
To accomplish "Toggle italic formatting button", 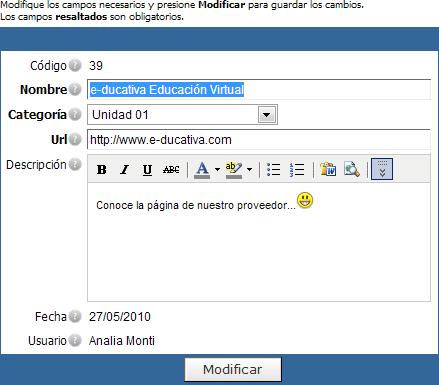I will (x=125, y=170).
